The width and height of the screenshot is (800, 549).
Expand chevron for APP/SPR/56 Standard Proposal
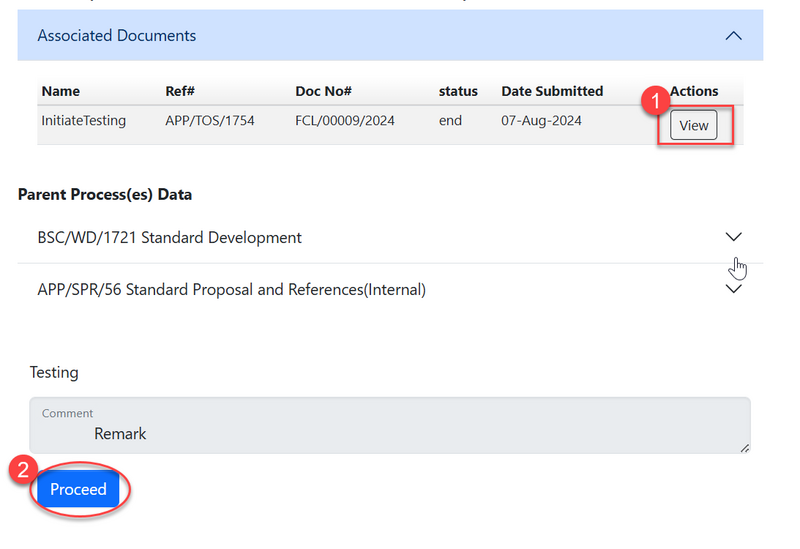(733, 289)
